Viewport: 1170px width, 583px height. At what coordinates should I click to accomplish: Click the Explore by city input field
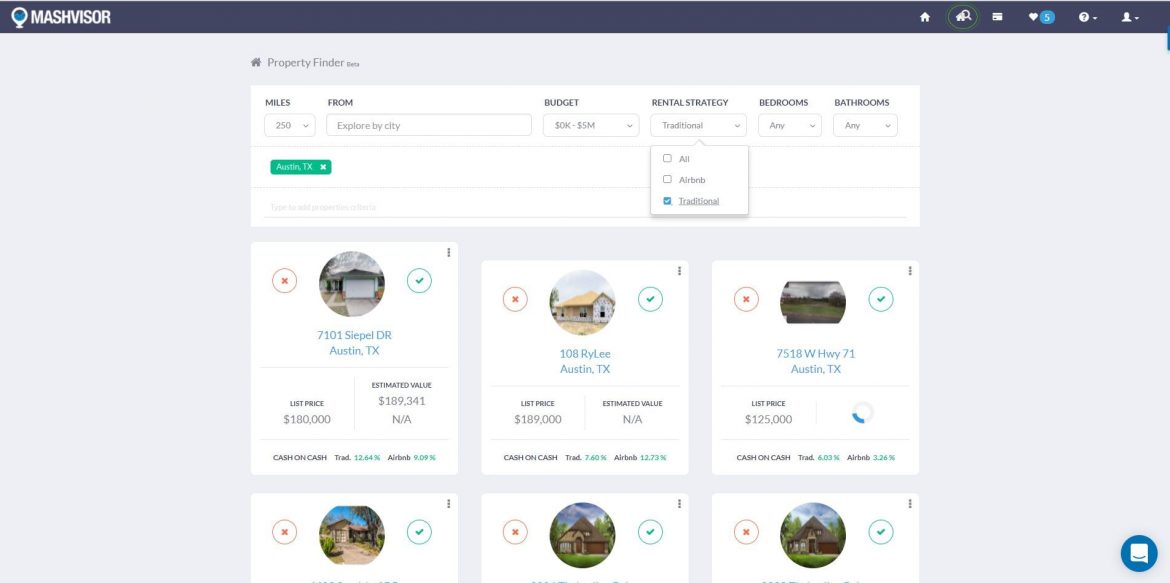click(428, 124)
